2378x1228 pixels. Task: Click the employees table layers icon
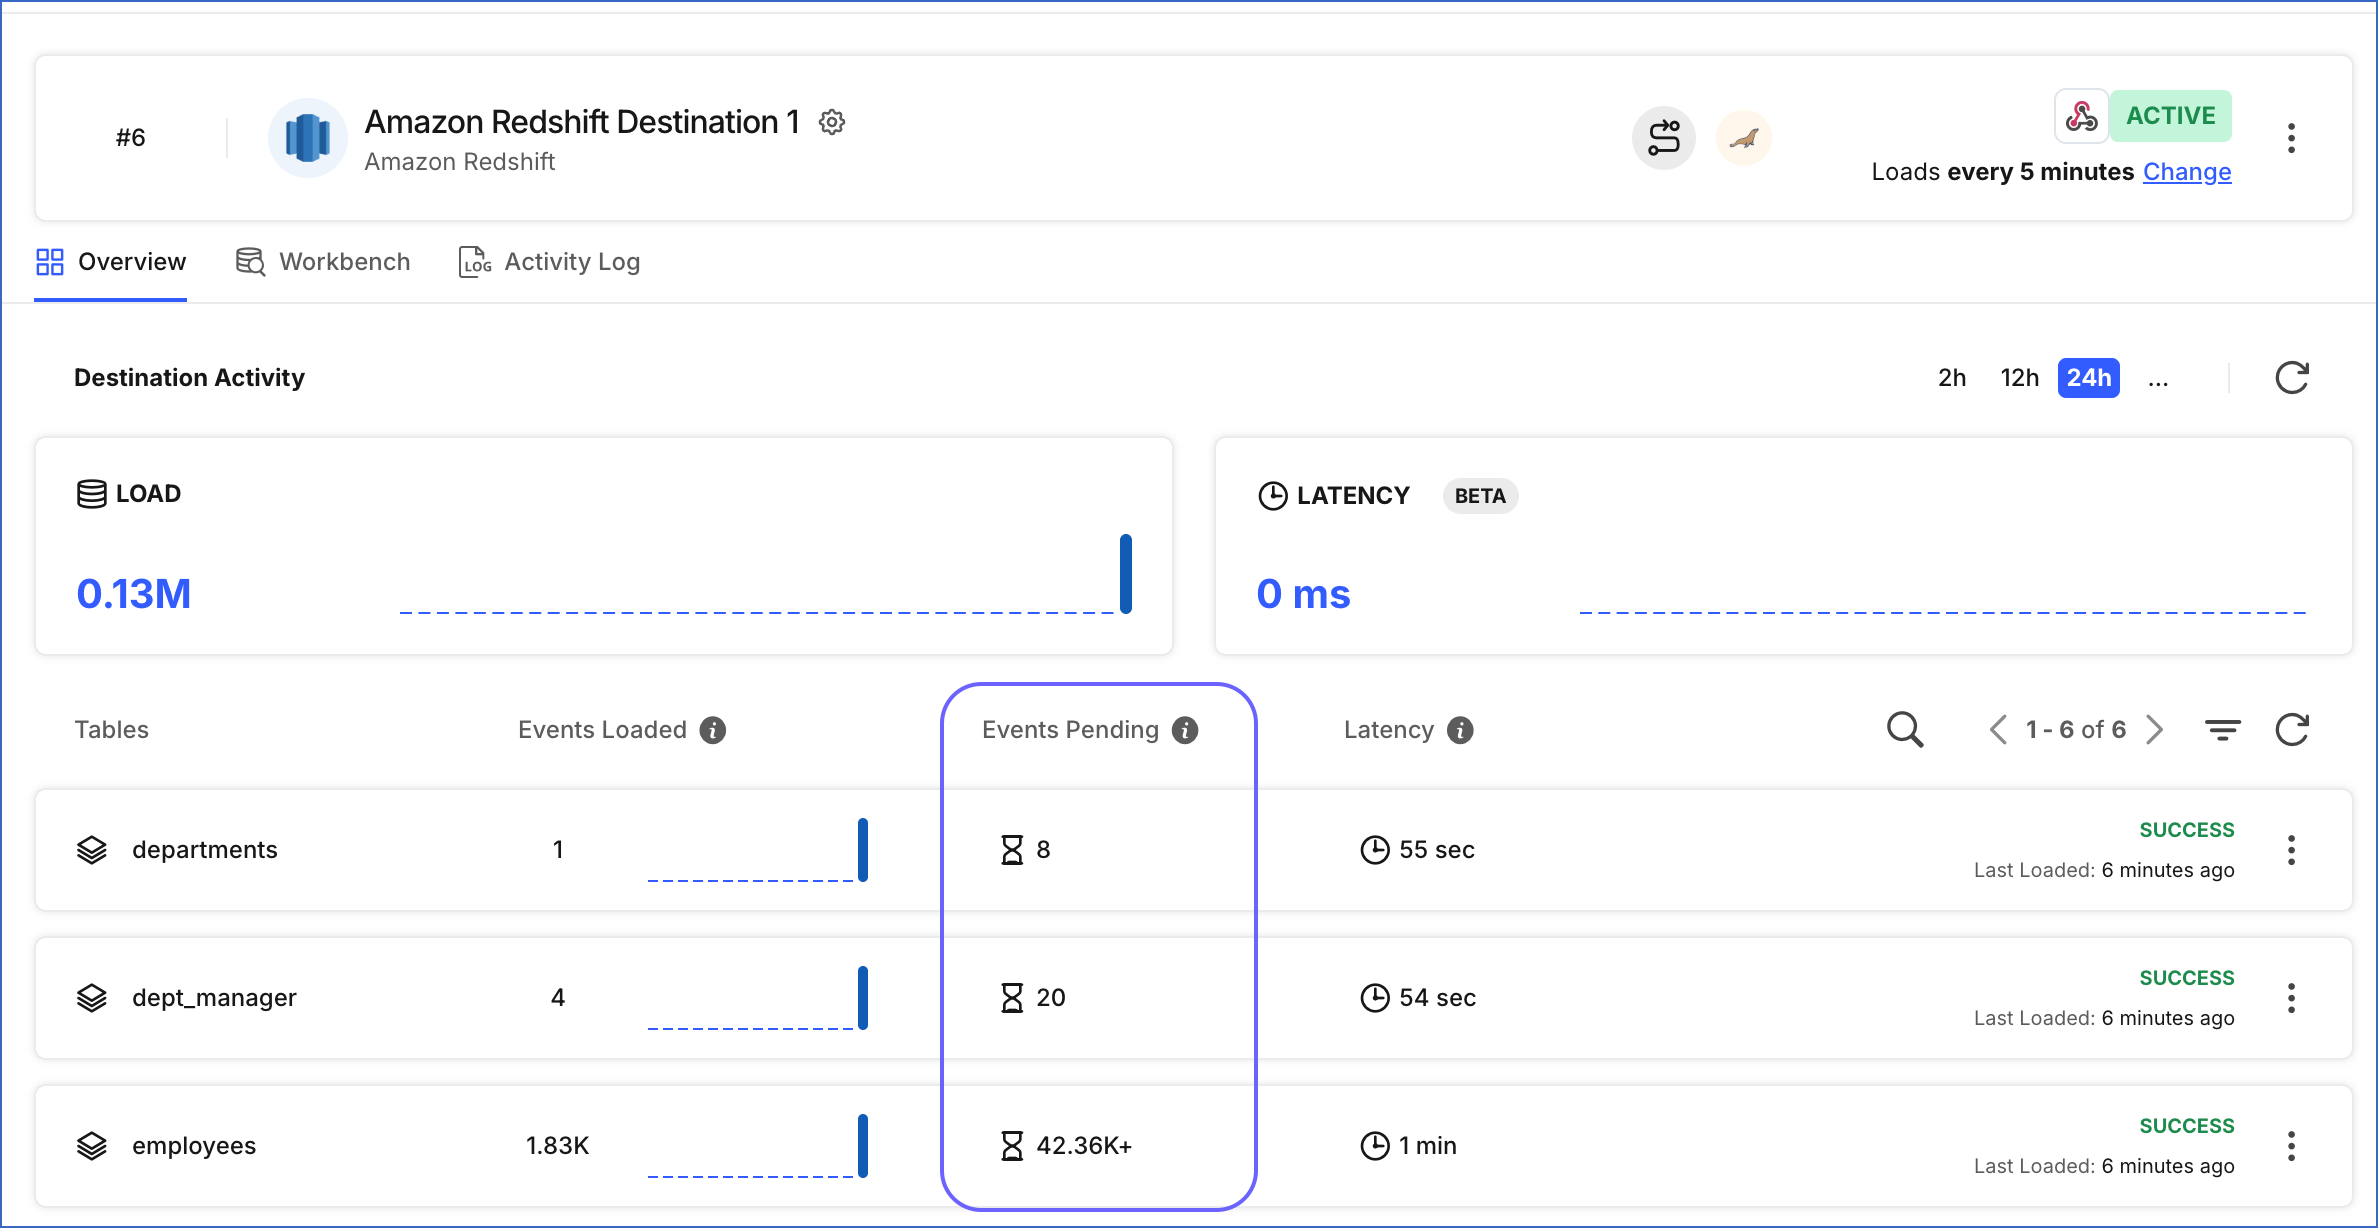92,1146
